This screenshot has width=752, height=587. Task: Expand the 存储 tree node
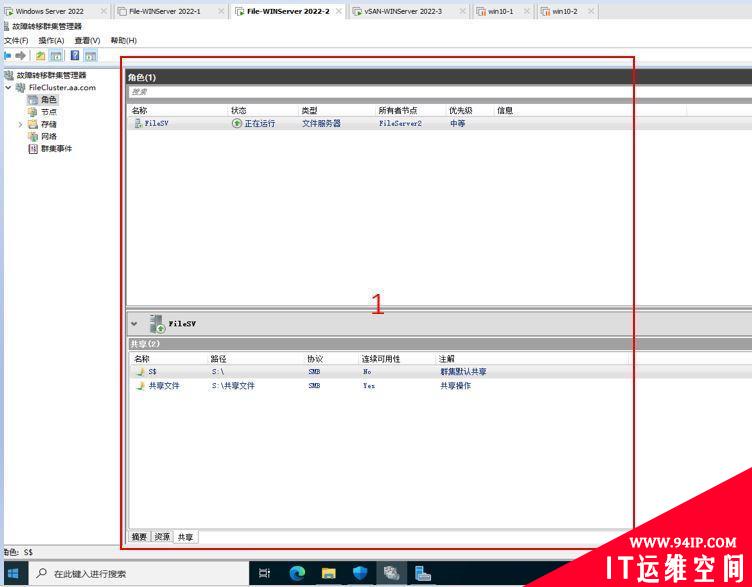coord(20,124)
